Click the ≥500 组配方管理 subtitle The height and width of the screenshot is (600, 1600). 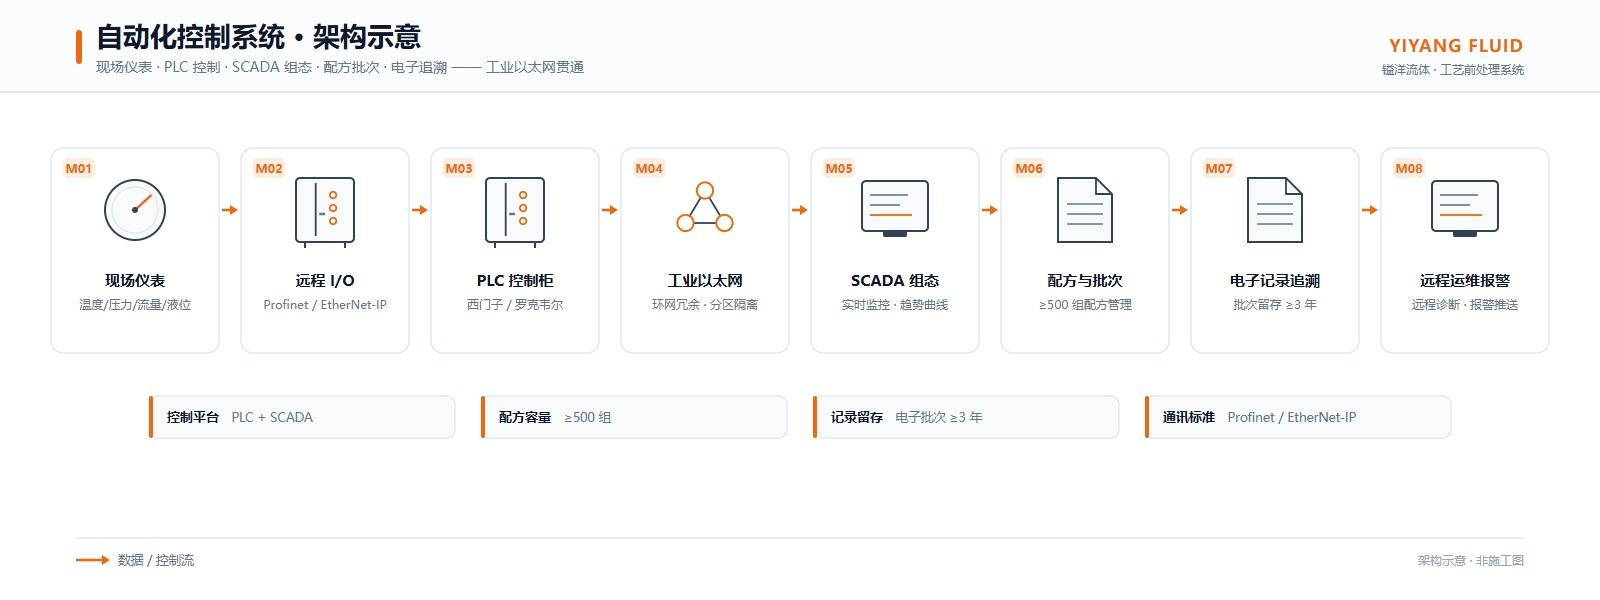click(1085, 305)
